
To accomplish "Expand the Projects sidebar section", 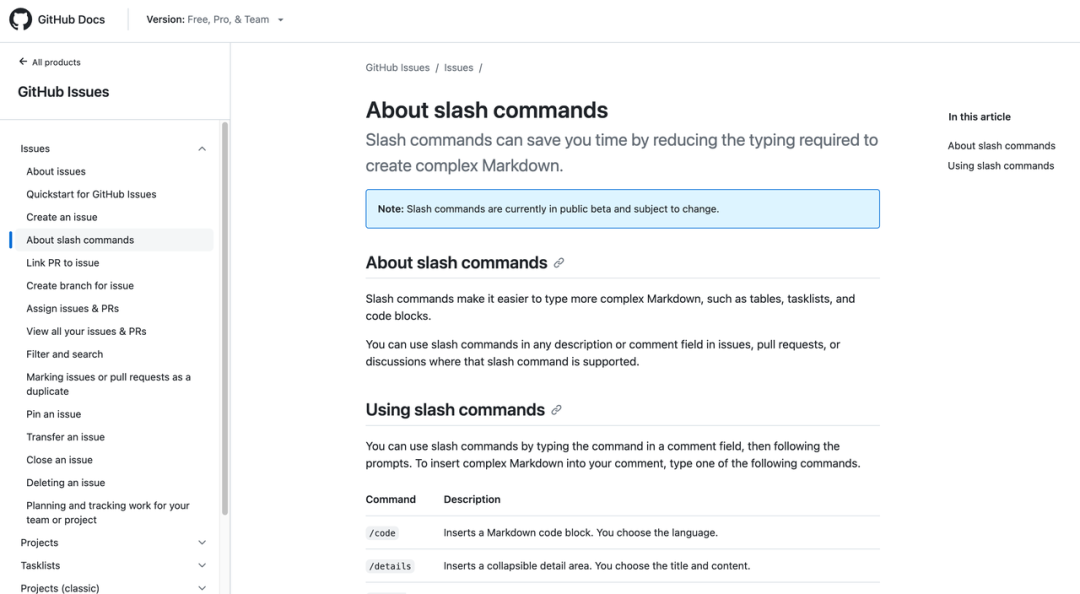I will pyautogui.click(x=202, y=543).
